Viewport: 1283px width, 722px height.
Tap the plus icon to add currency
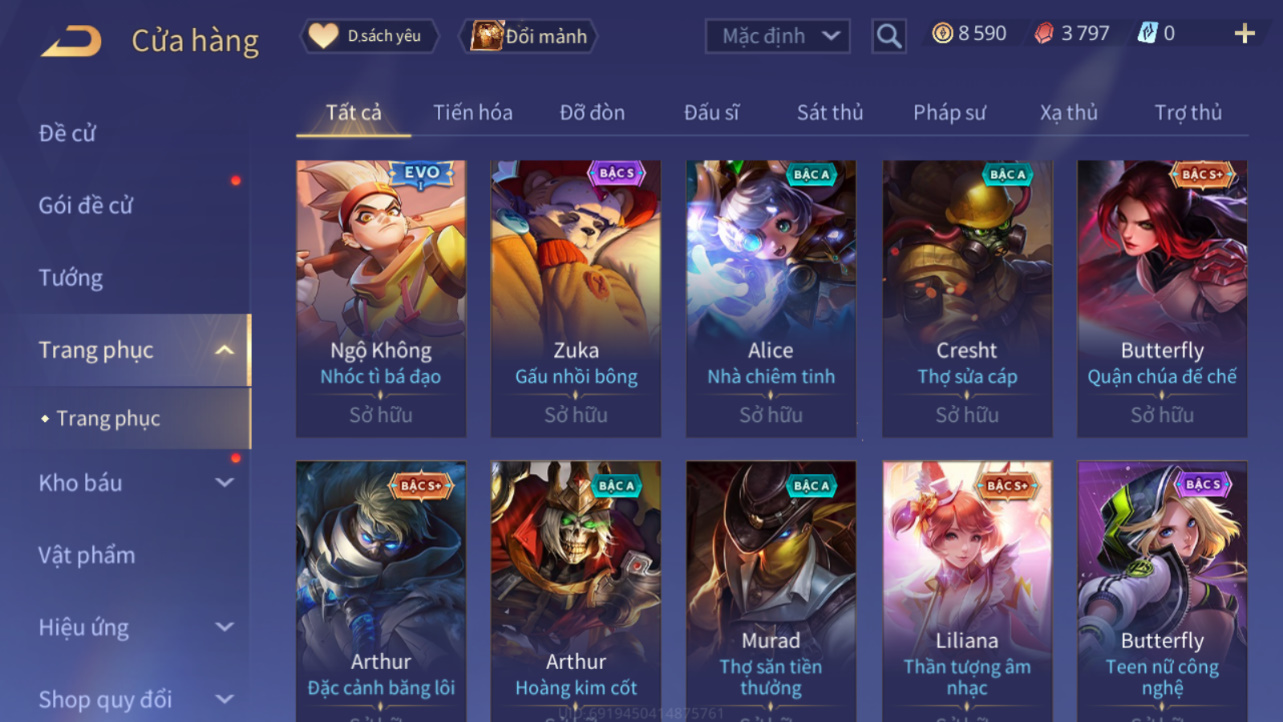pos(1244,34)
